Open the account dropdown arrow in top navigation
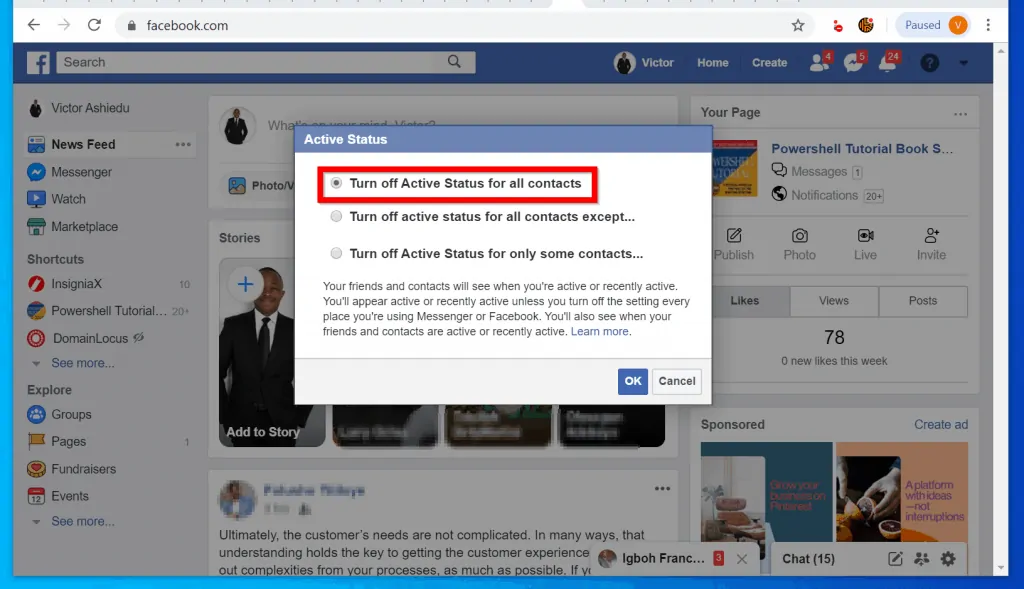Image resolution: width=1024 pixels, height=589 pixels. (x=965, y=62)
